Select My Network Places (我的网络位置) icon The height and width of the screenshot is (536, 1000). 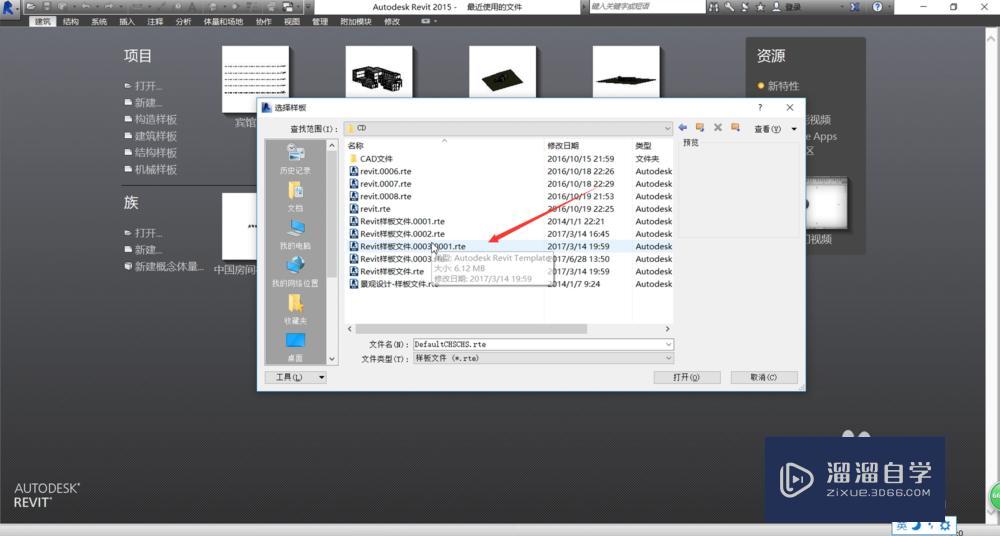(295, 272)
